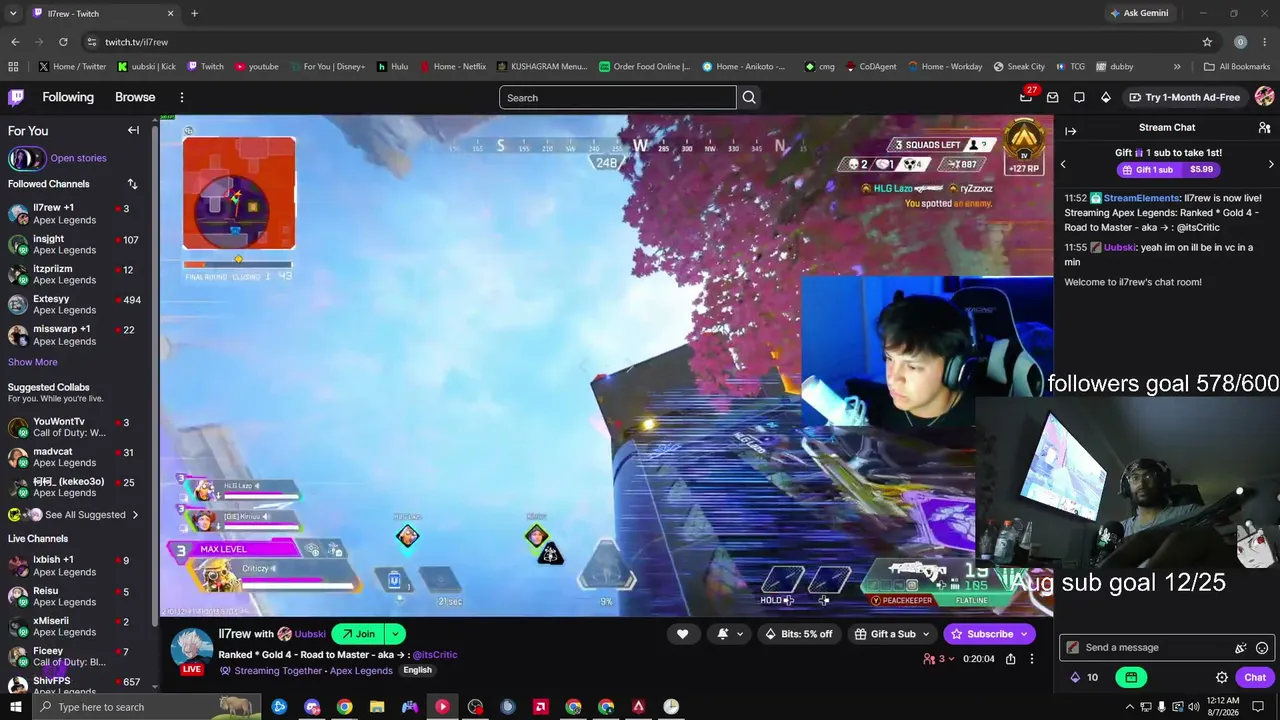
Task: Go to the Following tab
Action: pyautogui.click(x=68, y=97)
